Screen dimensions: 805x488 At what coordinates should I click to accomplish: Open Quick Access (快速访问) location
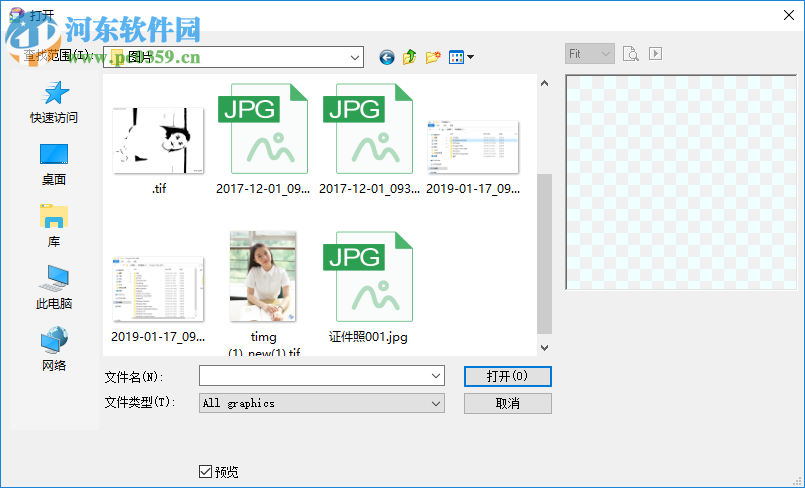(54, 102)
